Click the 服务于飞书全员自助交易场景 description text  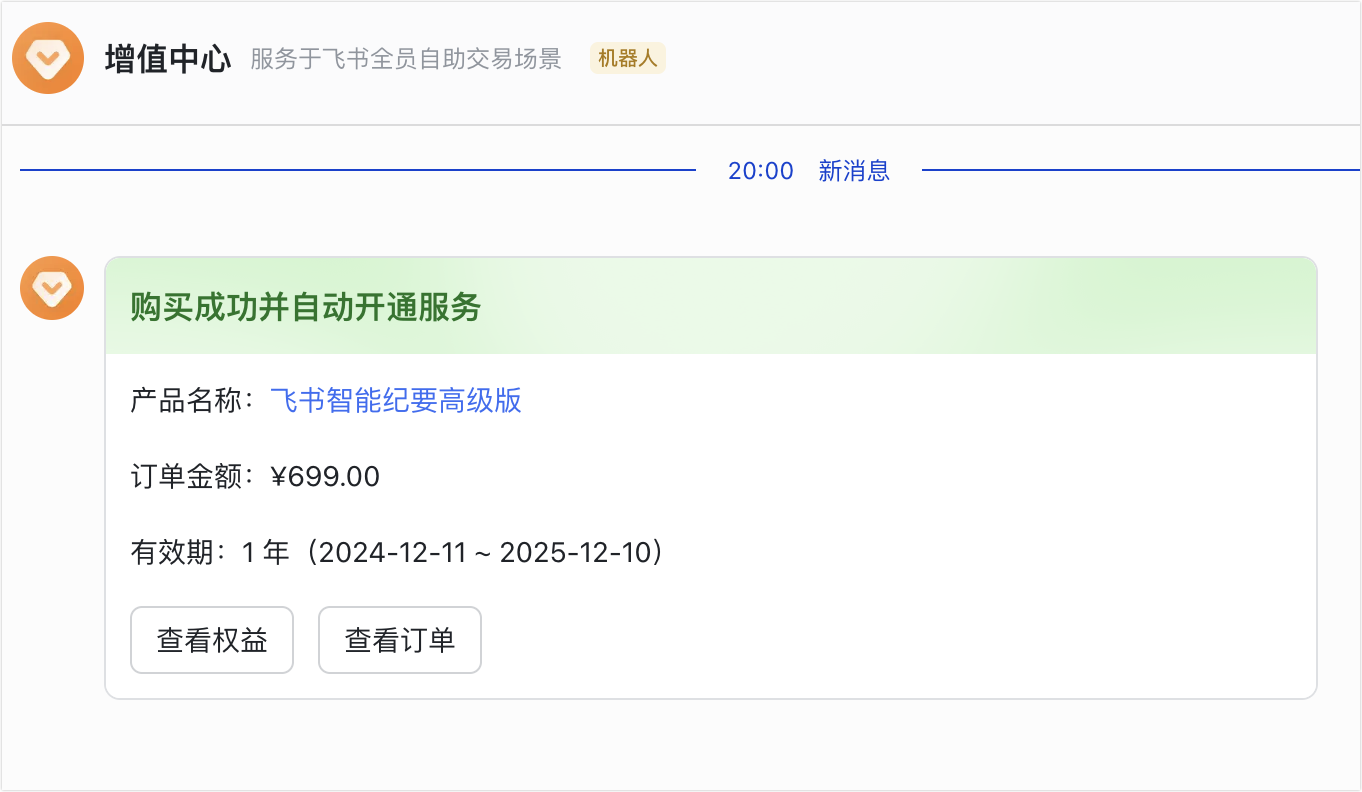point(406,59)
